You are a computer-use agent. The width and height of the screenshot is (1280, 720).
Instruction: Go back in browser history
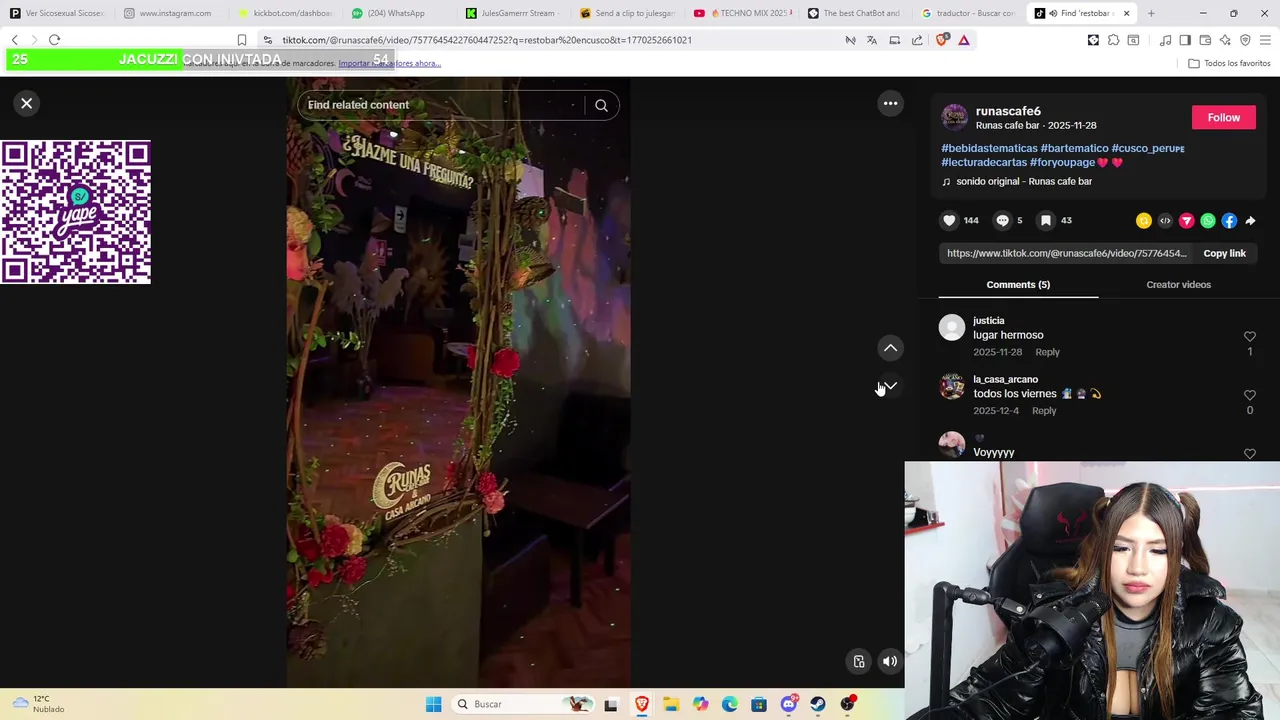tap(15, 40)
